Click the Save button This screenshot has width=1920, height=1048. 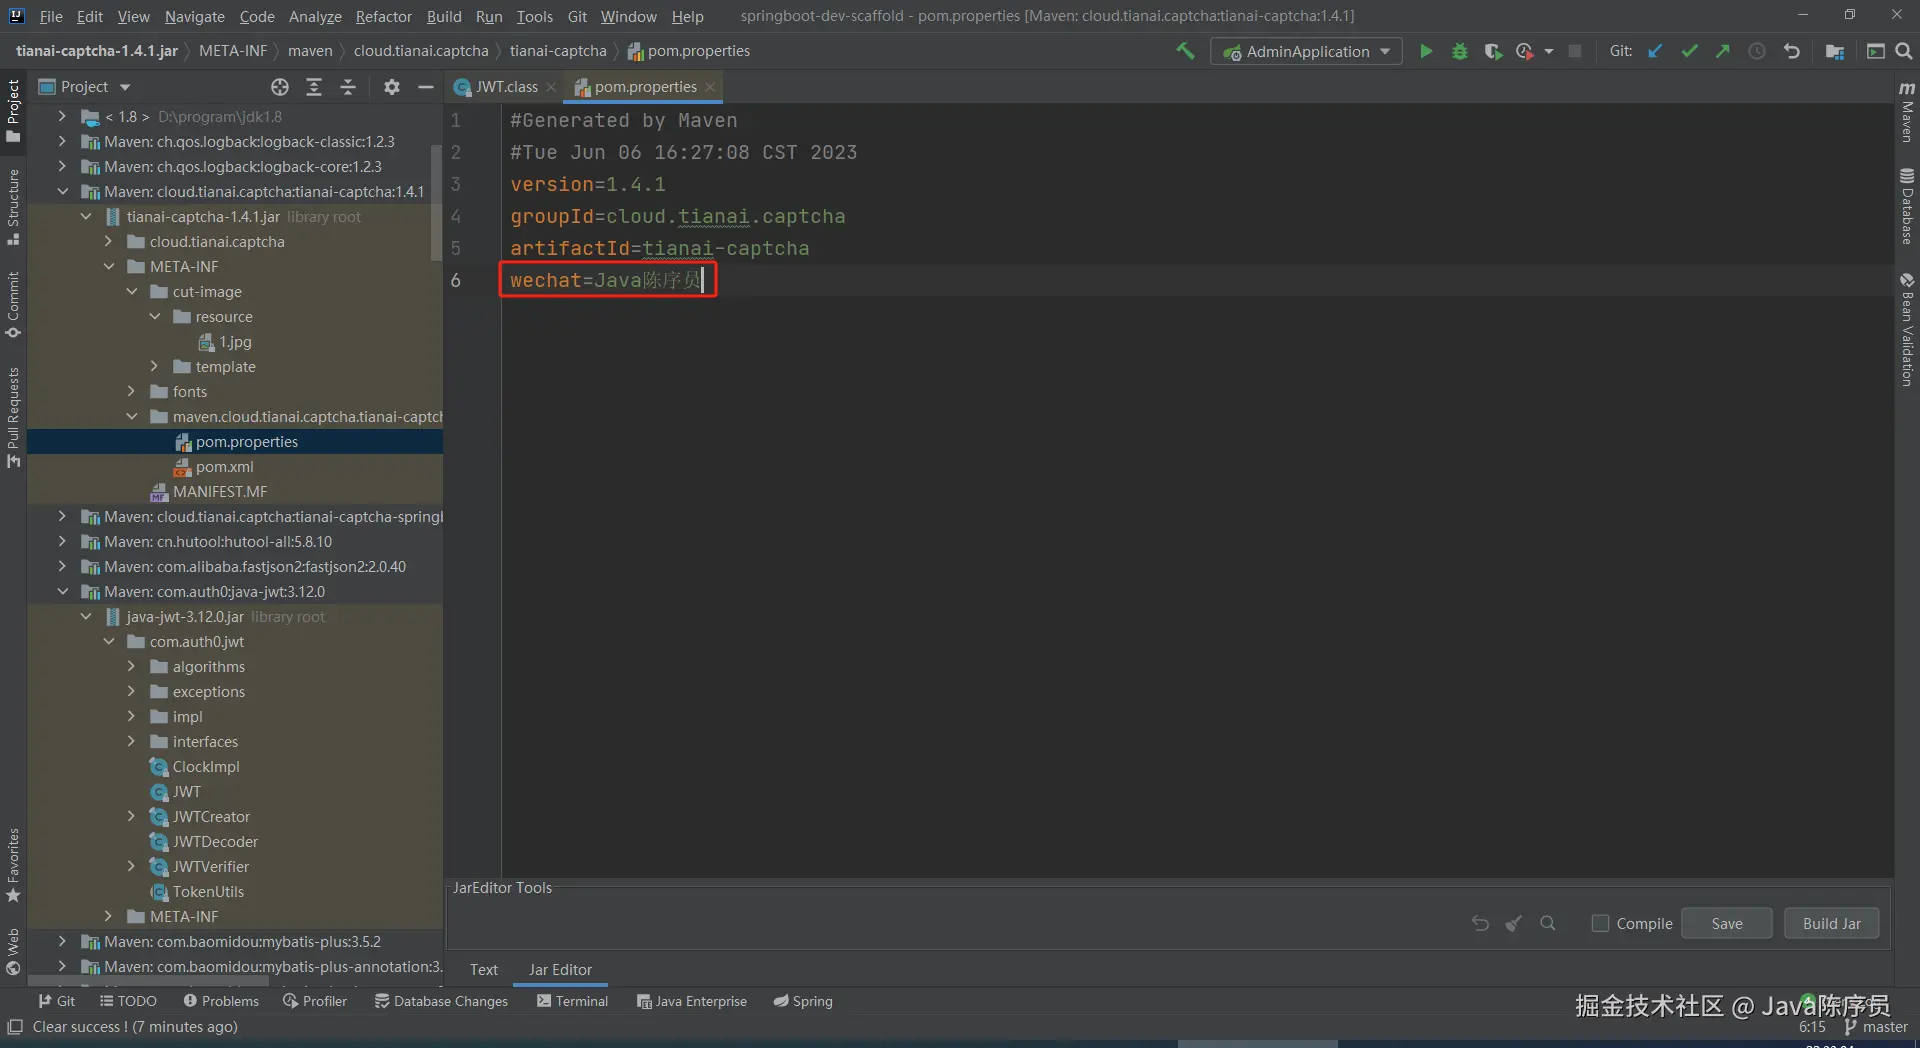[1727, 923]
